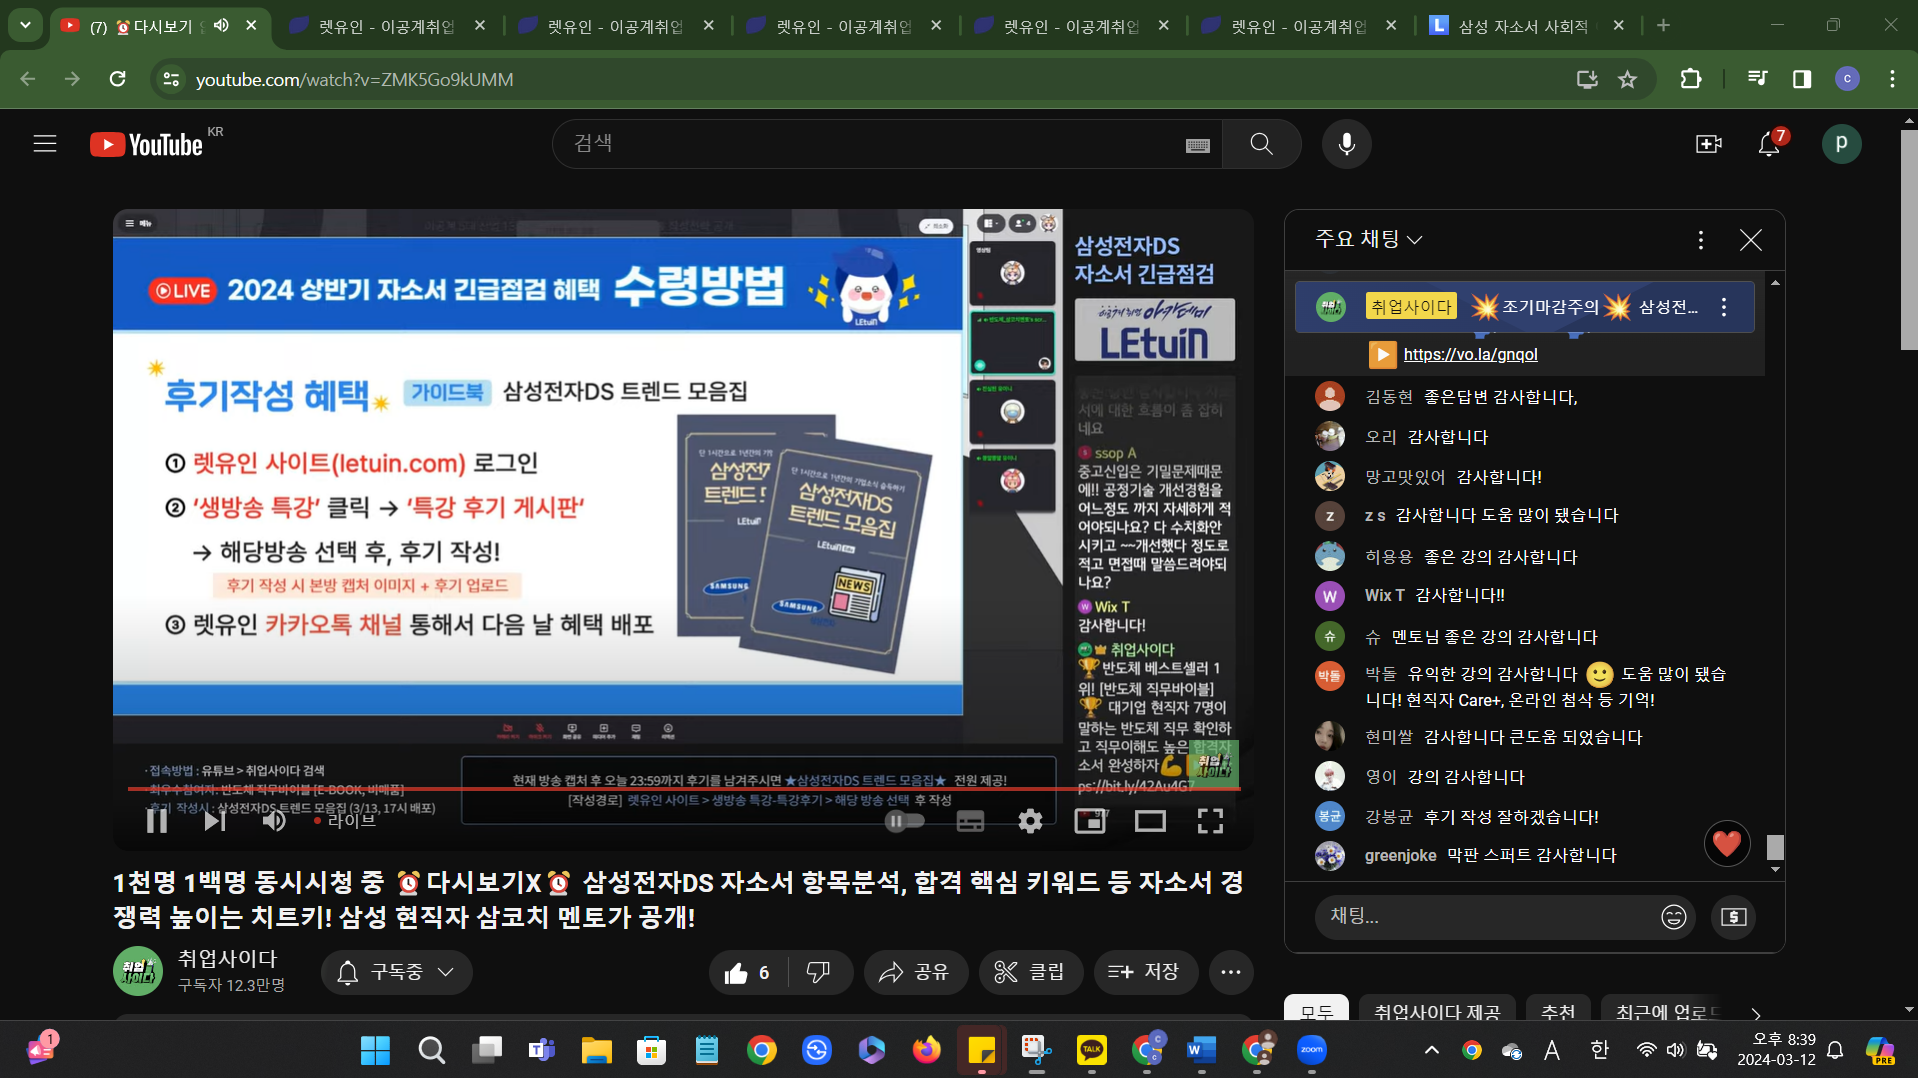This screenshot has width=1918, height=1078.
Task: Select the 취업사이다 제공 filter chip
Action: pyautogui.click(x=1436, y=1011)
